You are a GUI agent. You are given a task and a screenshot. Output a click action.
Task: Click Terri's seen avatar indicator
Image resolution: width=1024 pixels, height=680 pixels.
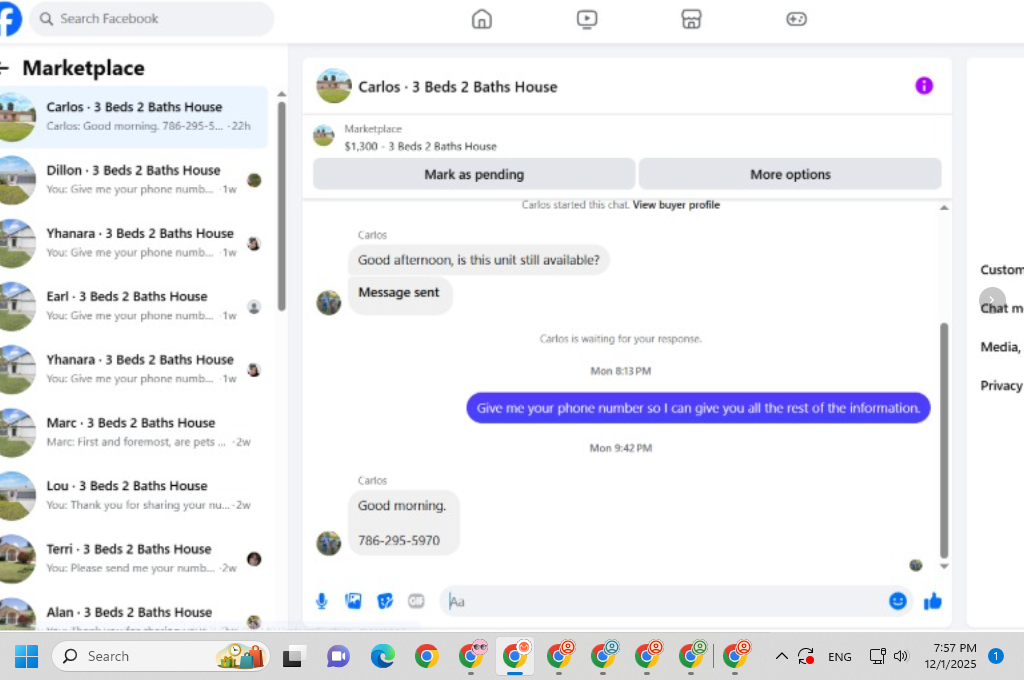(254, 559)
